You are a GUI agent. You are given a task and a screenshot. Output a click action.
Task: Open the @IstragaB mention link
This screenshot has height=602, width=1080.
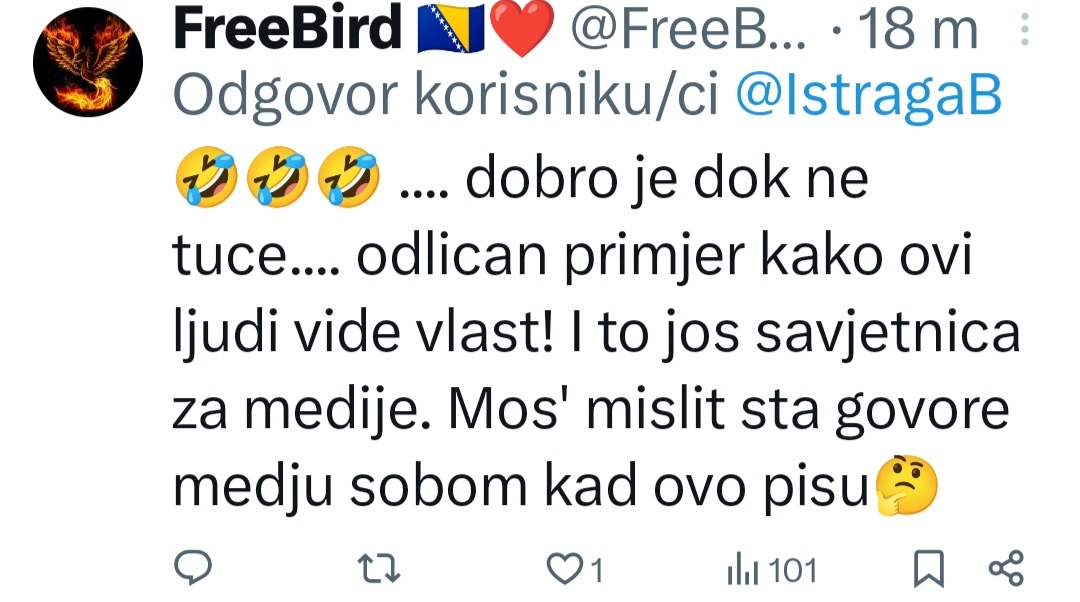(868, 95)
